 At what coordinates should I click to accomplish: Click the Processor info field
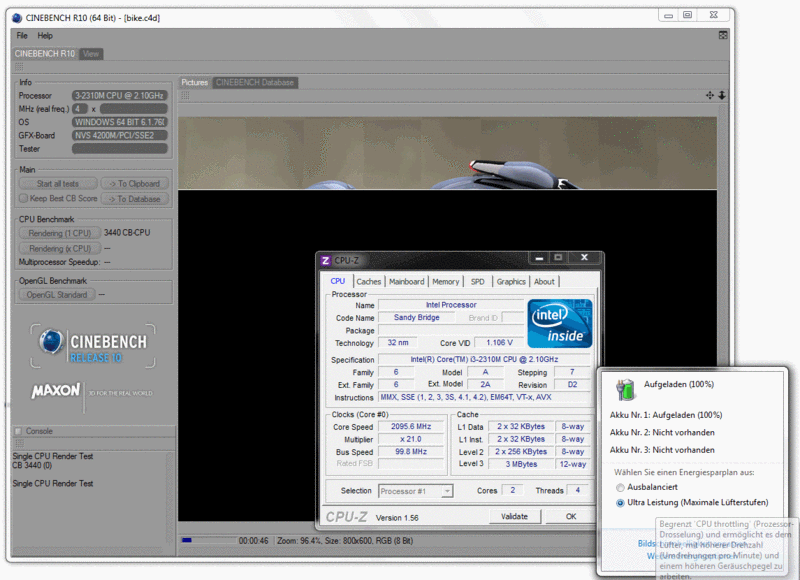[x=119, y=95]
